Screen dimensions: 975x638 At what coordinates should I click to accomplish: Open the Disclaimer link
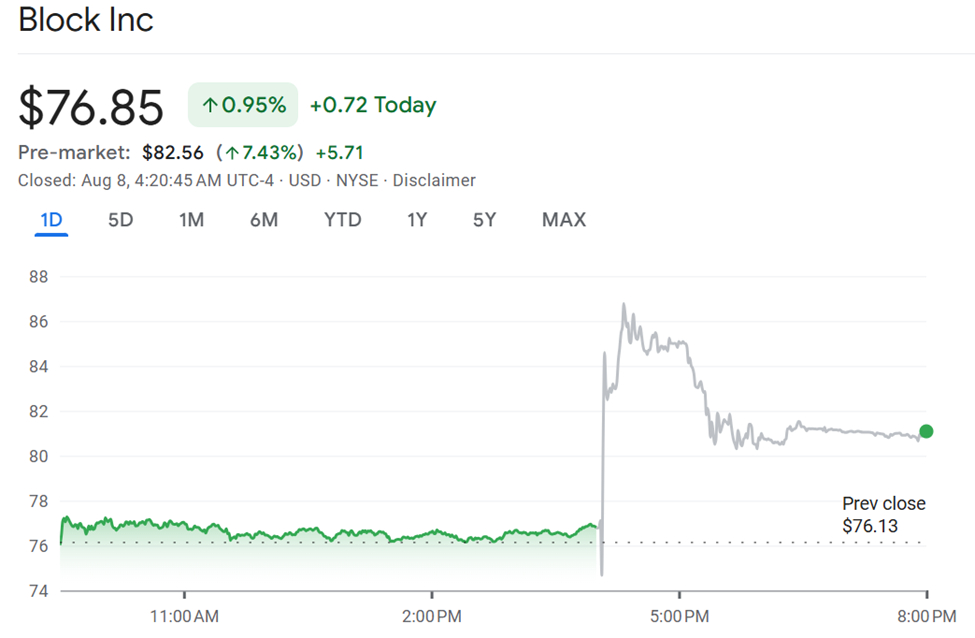point(435,181)
